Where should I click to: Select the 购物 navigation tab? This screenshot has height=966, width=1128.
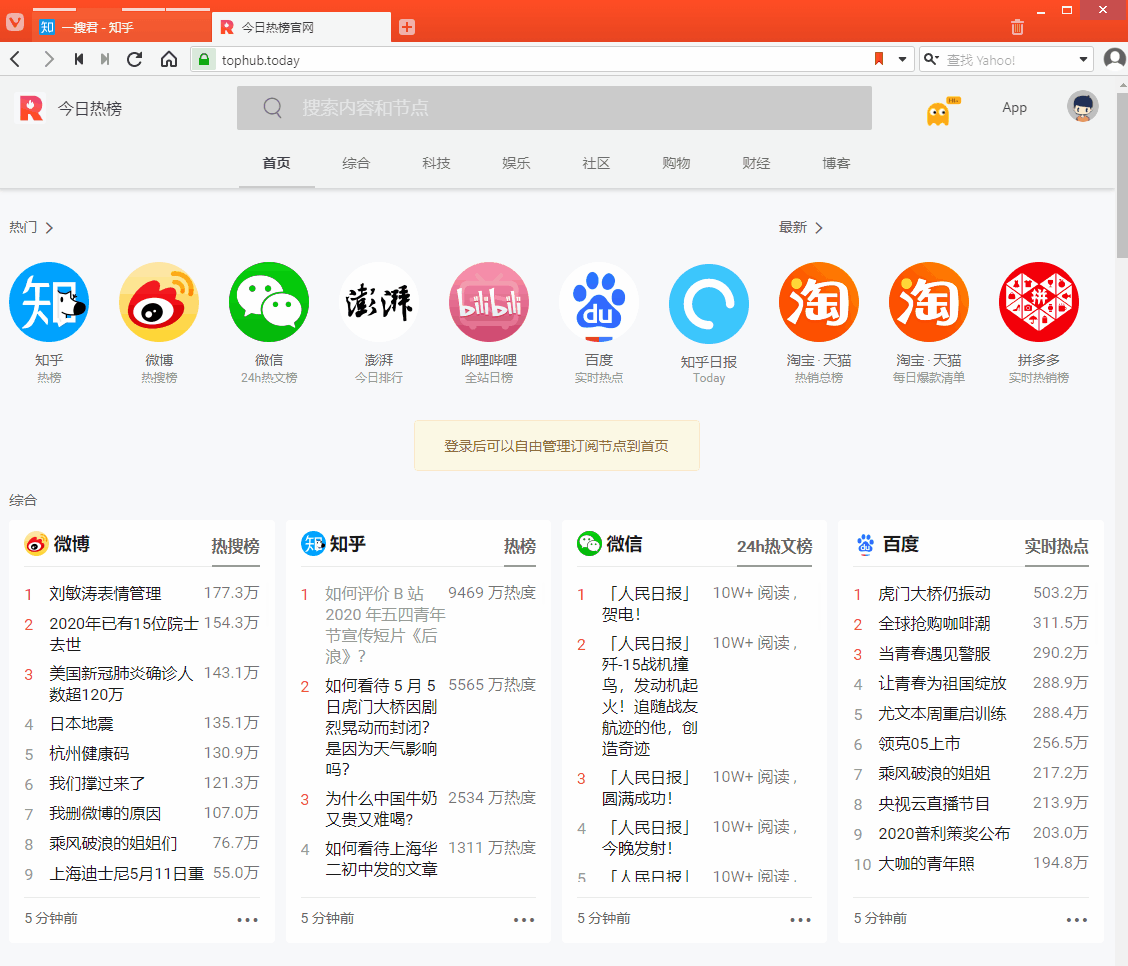pos(676,163)
